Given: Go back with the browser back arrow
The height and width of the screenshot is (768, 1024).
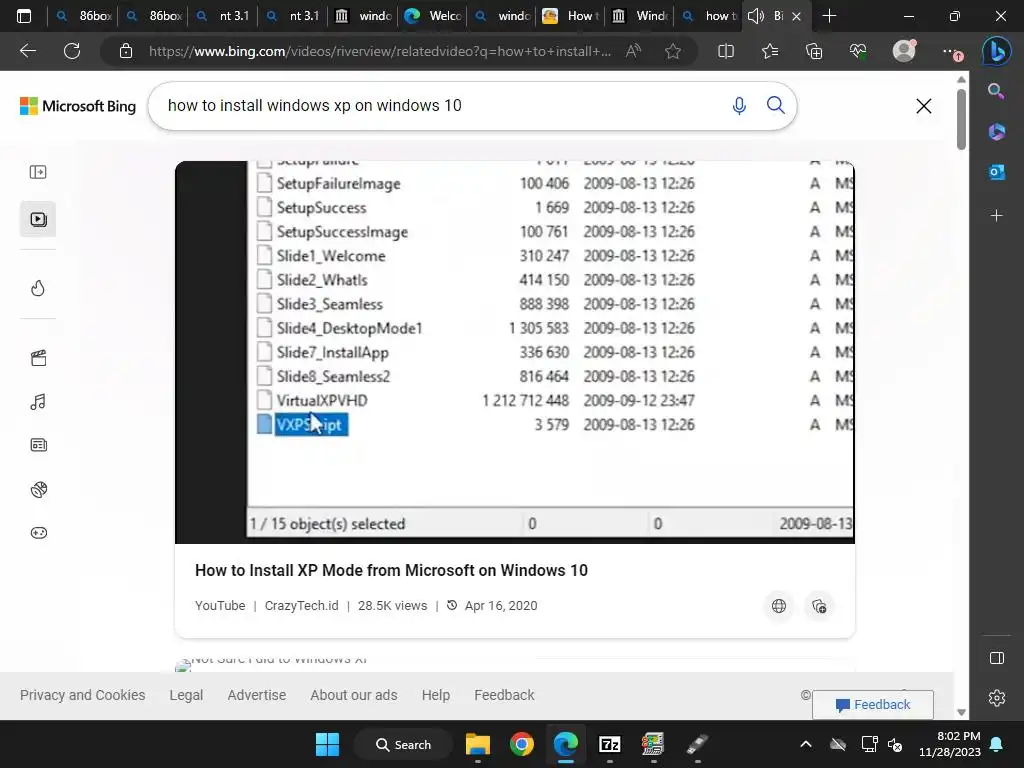Looking at the screenshot, I should (x=28, y=51).
